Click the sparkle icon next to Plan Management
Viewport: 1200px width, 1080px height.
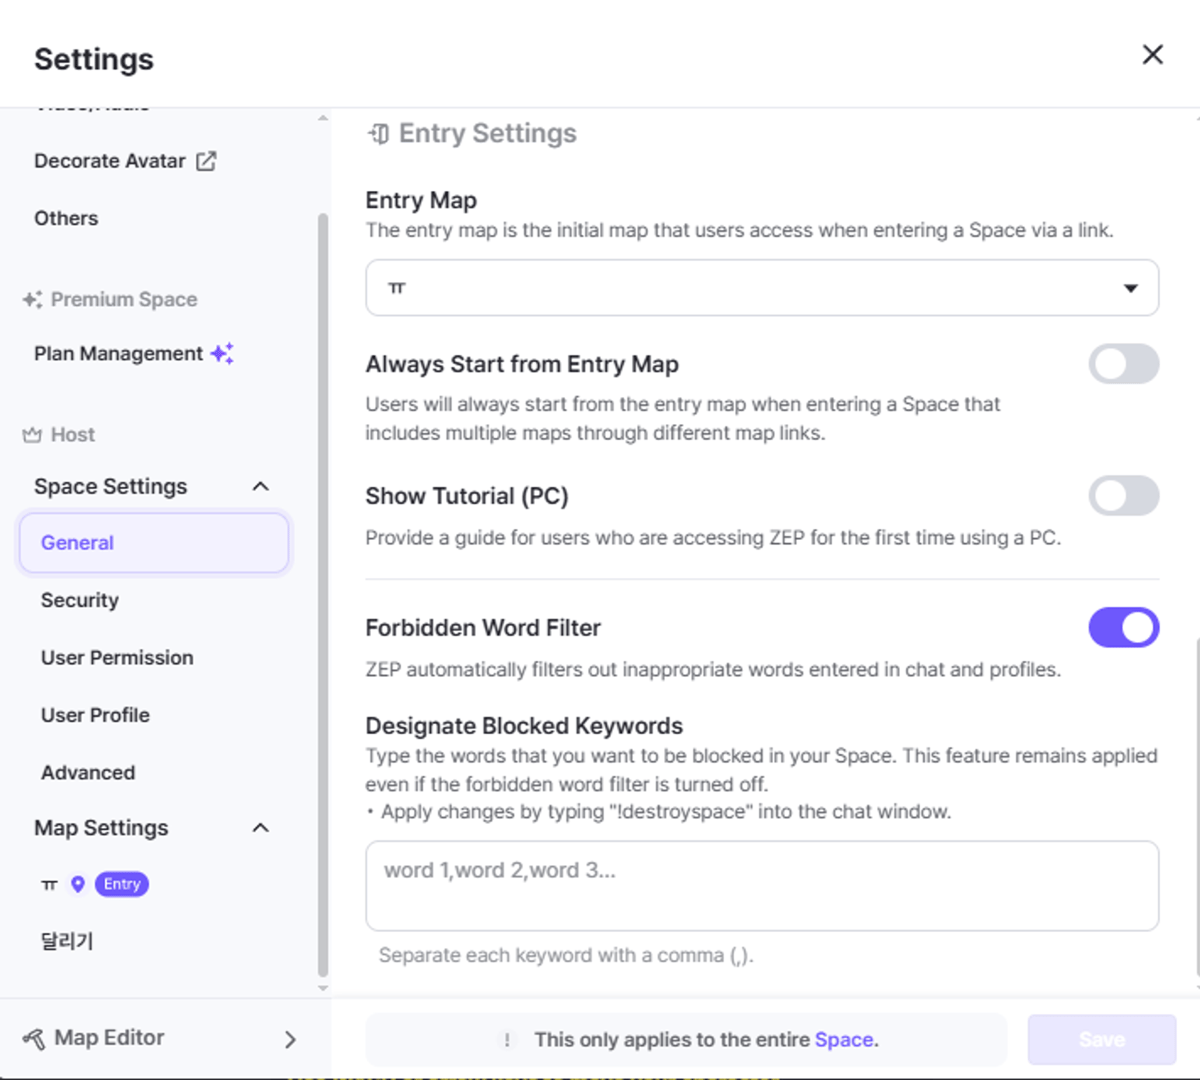(222, 353)
